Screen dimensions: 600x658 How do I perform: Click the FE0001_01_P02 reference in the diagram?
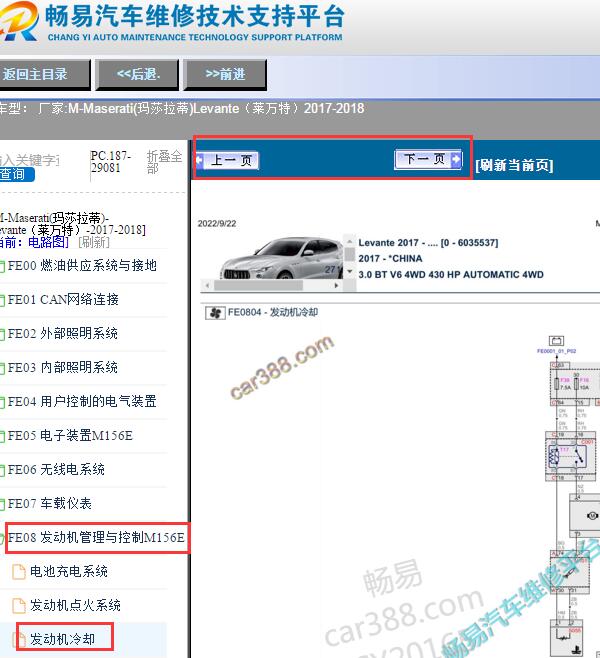[556, 351]
